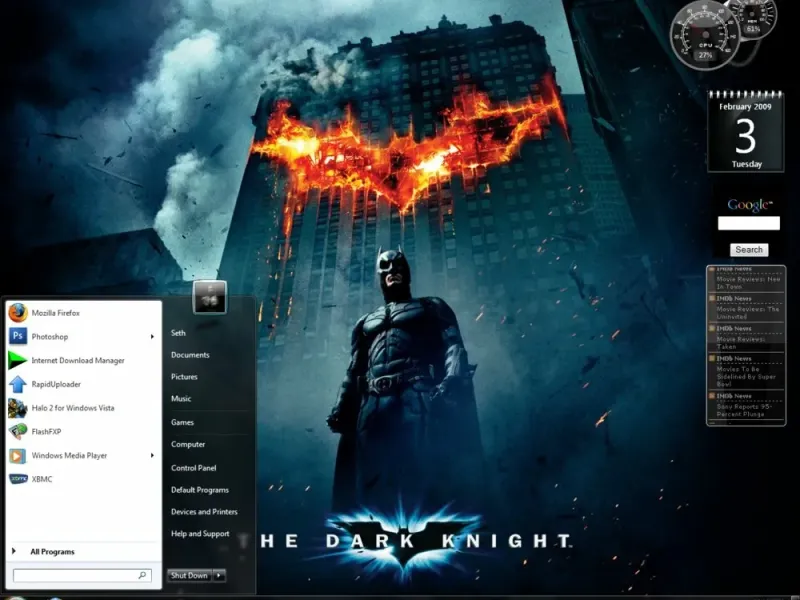This screenshot has height=600, width=800.
Task: Open Devices and Printers
Action: [204, 512]
